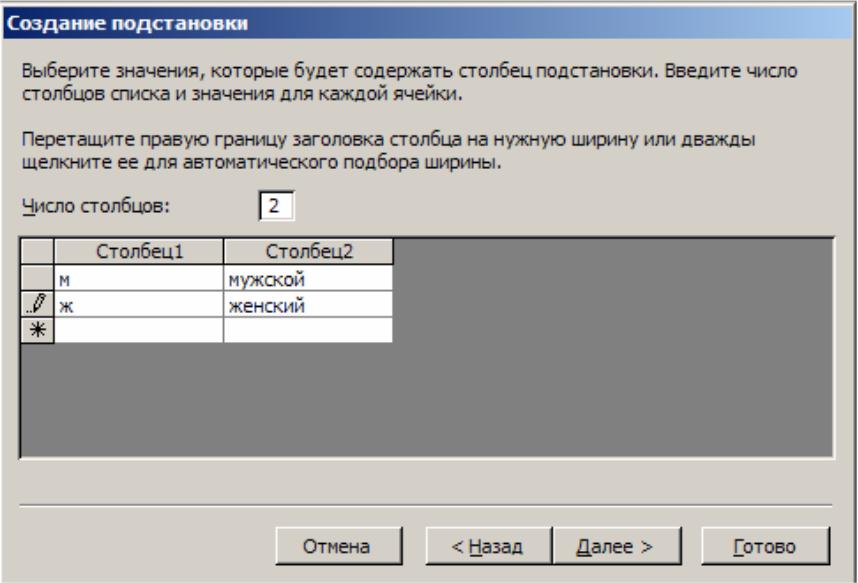The image size is (858, 583).
Task: Select the row with the pencil edit icon
Action: pos(37,305)
